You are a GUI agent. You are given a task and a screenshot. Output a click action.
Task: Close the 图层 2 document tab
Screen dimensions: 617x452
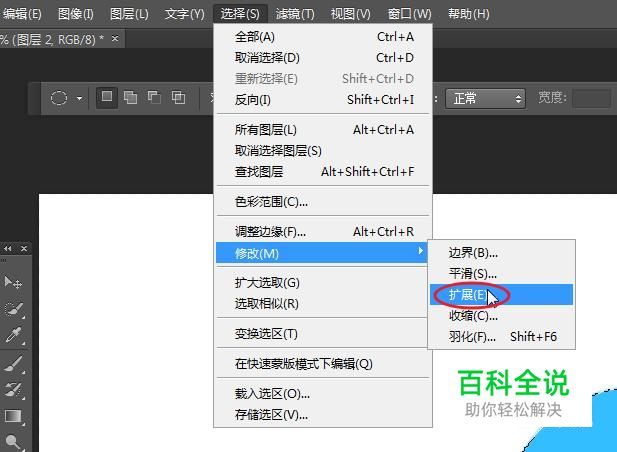[115, 39]
